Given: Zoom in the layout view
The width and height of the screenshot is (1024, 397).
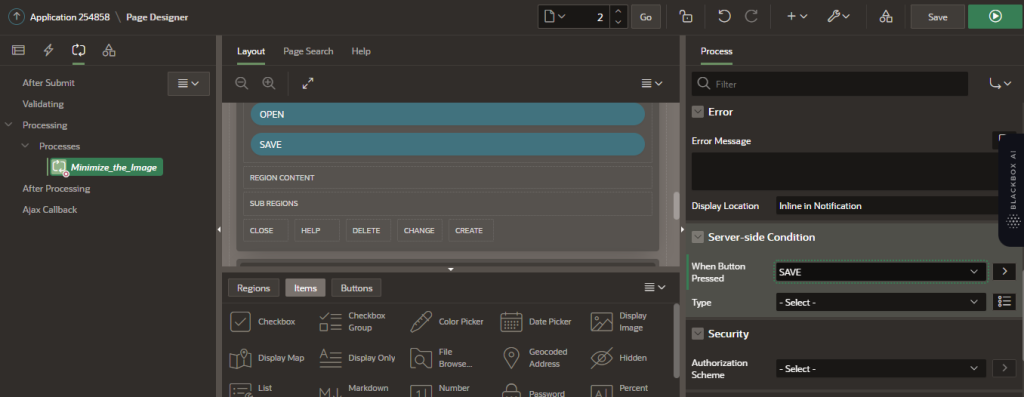Looking at the screenshot, I should tap(268, 83).
